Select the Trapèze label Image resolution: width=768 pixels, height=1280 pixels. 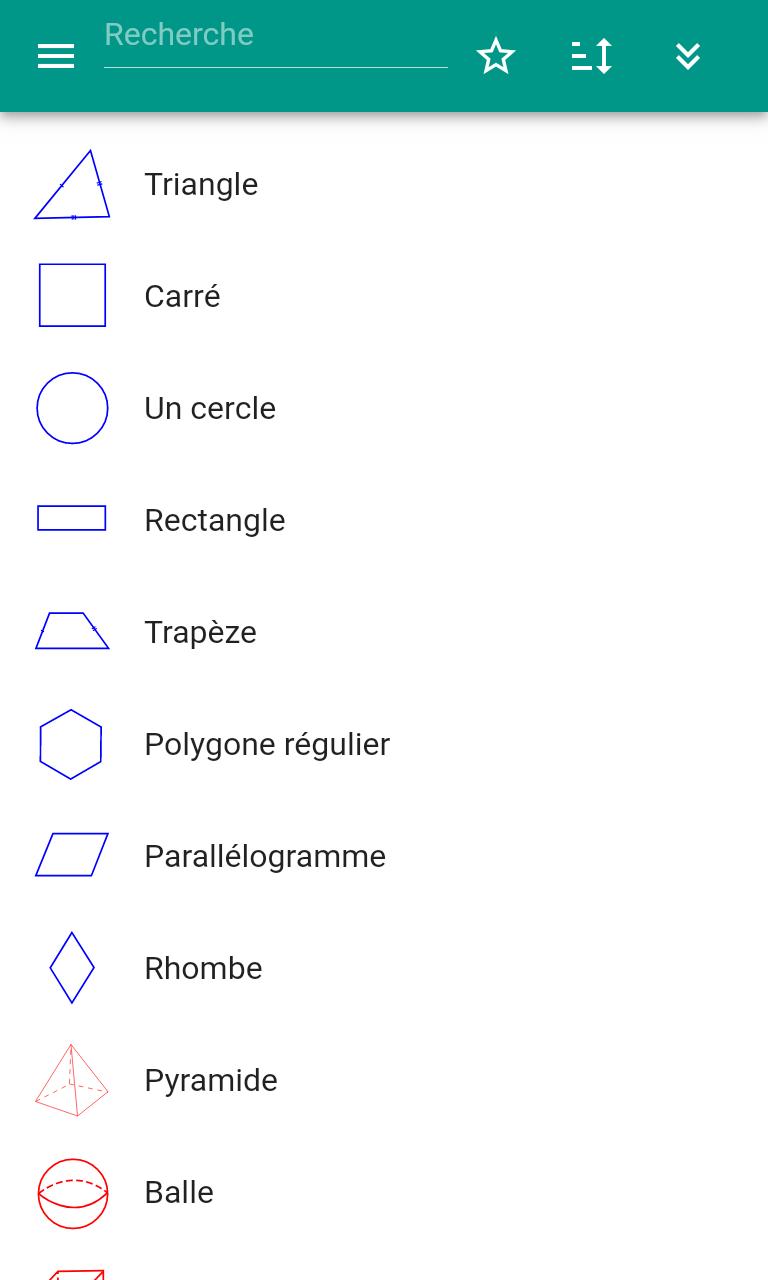(x=200, y=632)
